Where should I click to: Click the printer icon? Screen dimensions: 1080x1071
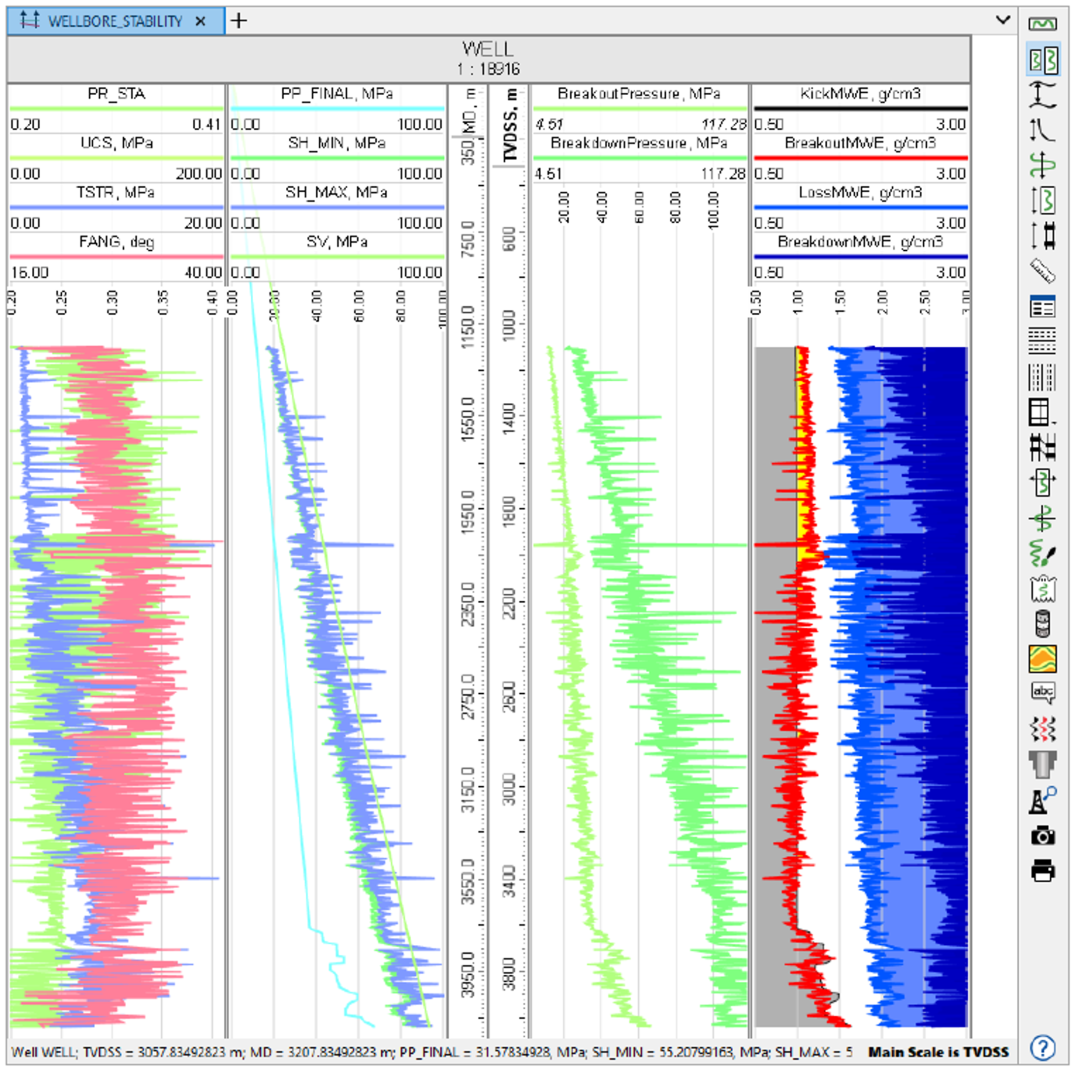[x=1042, y=871]
